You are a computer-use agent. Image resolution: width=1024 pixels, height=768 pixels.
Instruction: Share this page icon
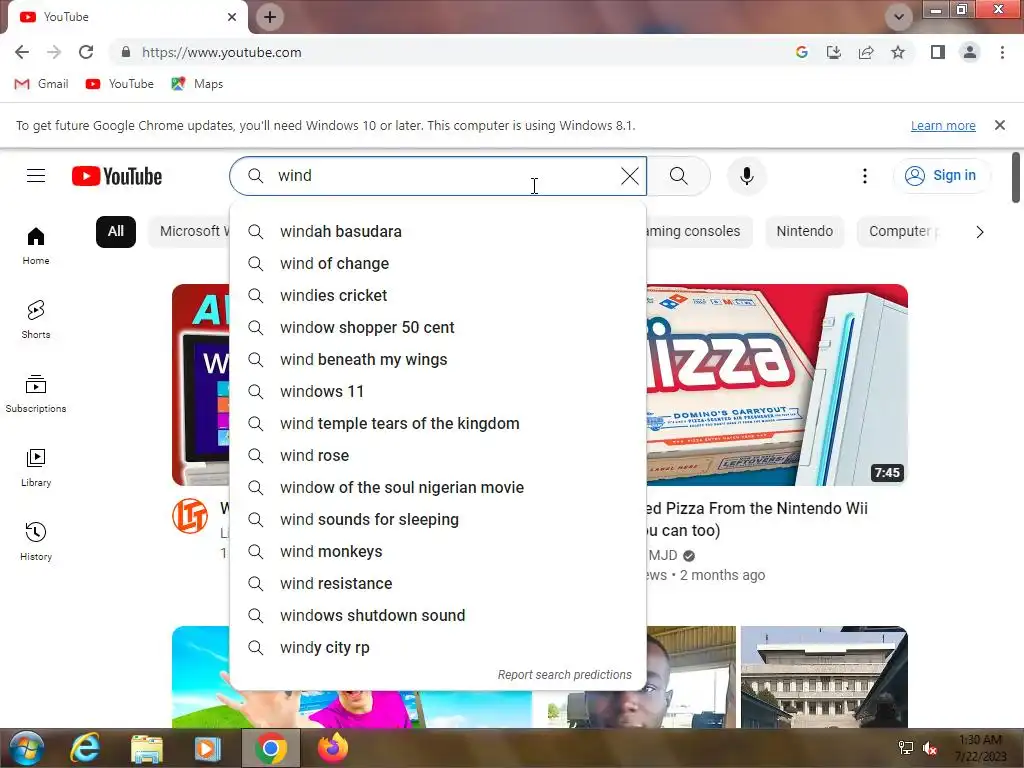point(866,52)
